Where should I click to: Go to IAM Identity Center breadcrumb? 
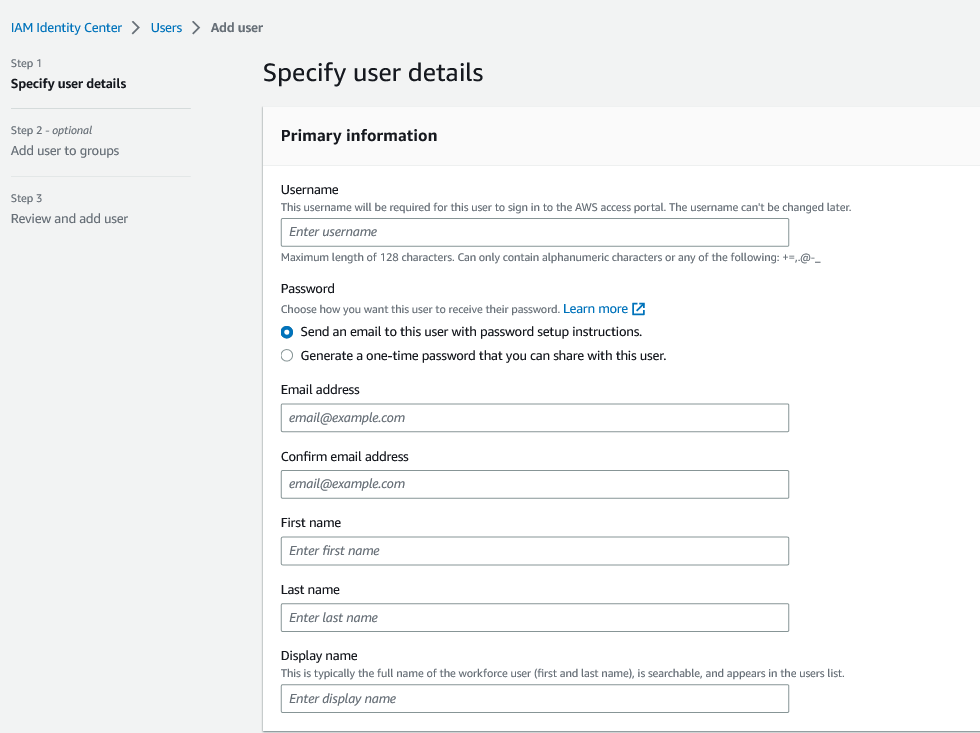66,28
